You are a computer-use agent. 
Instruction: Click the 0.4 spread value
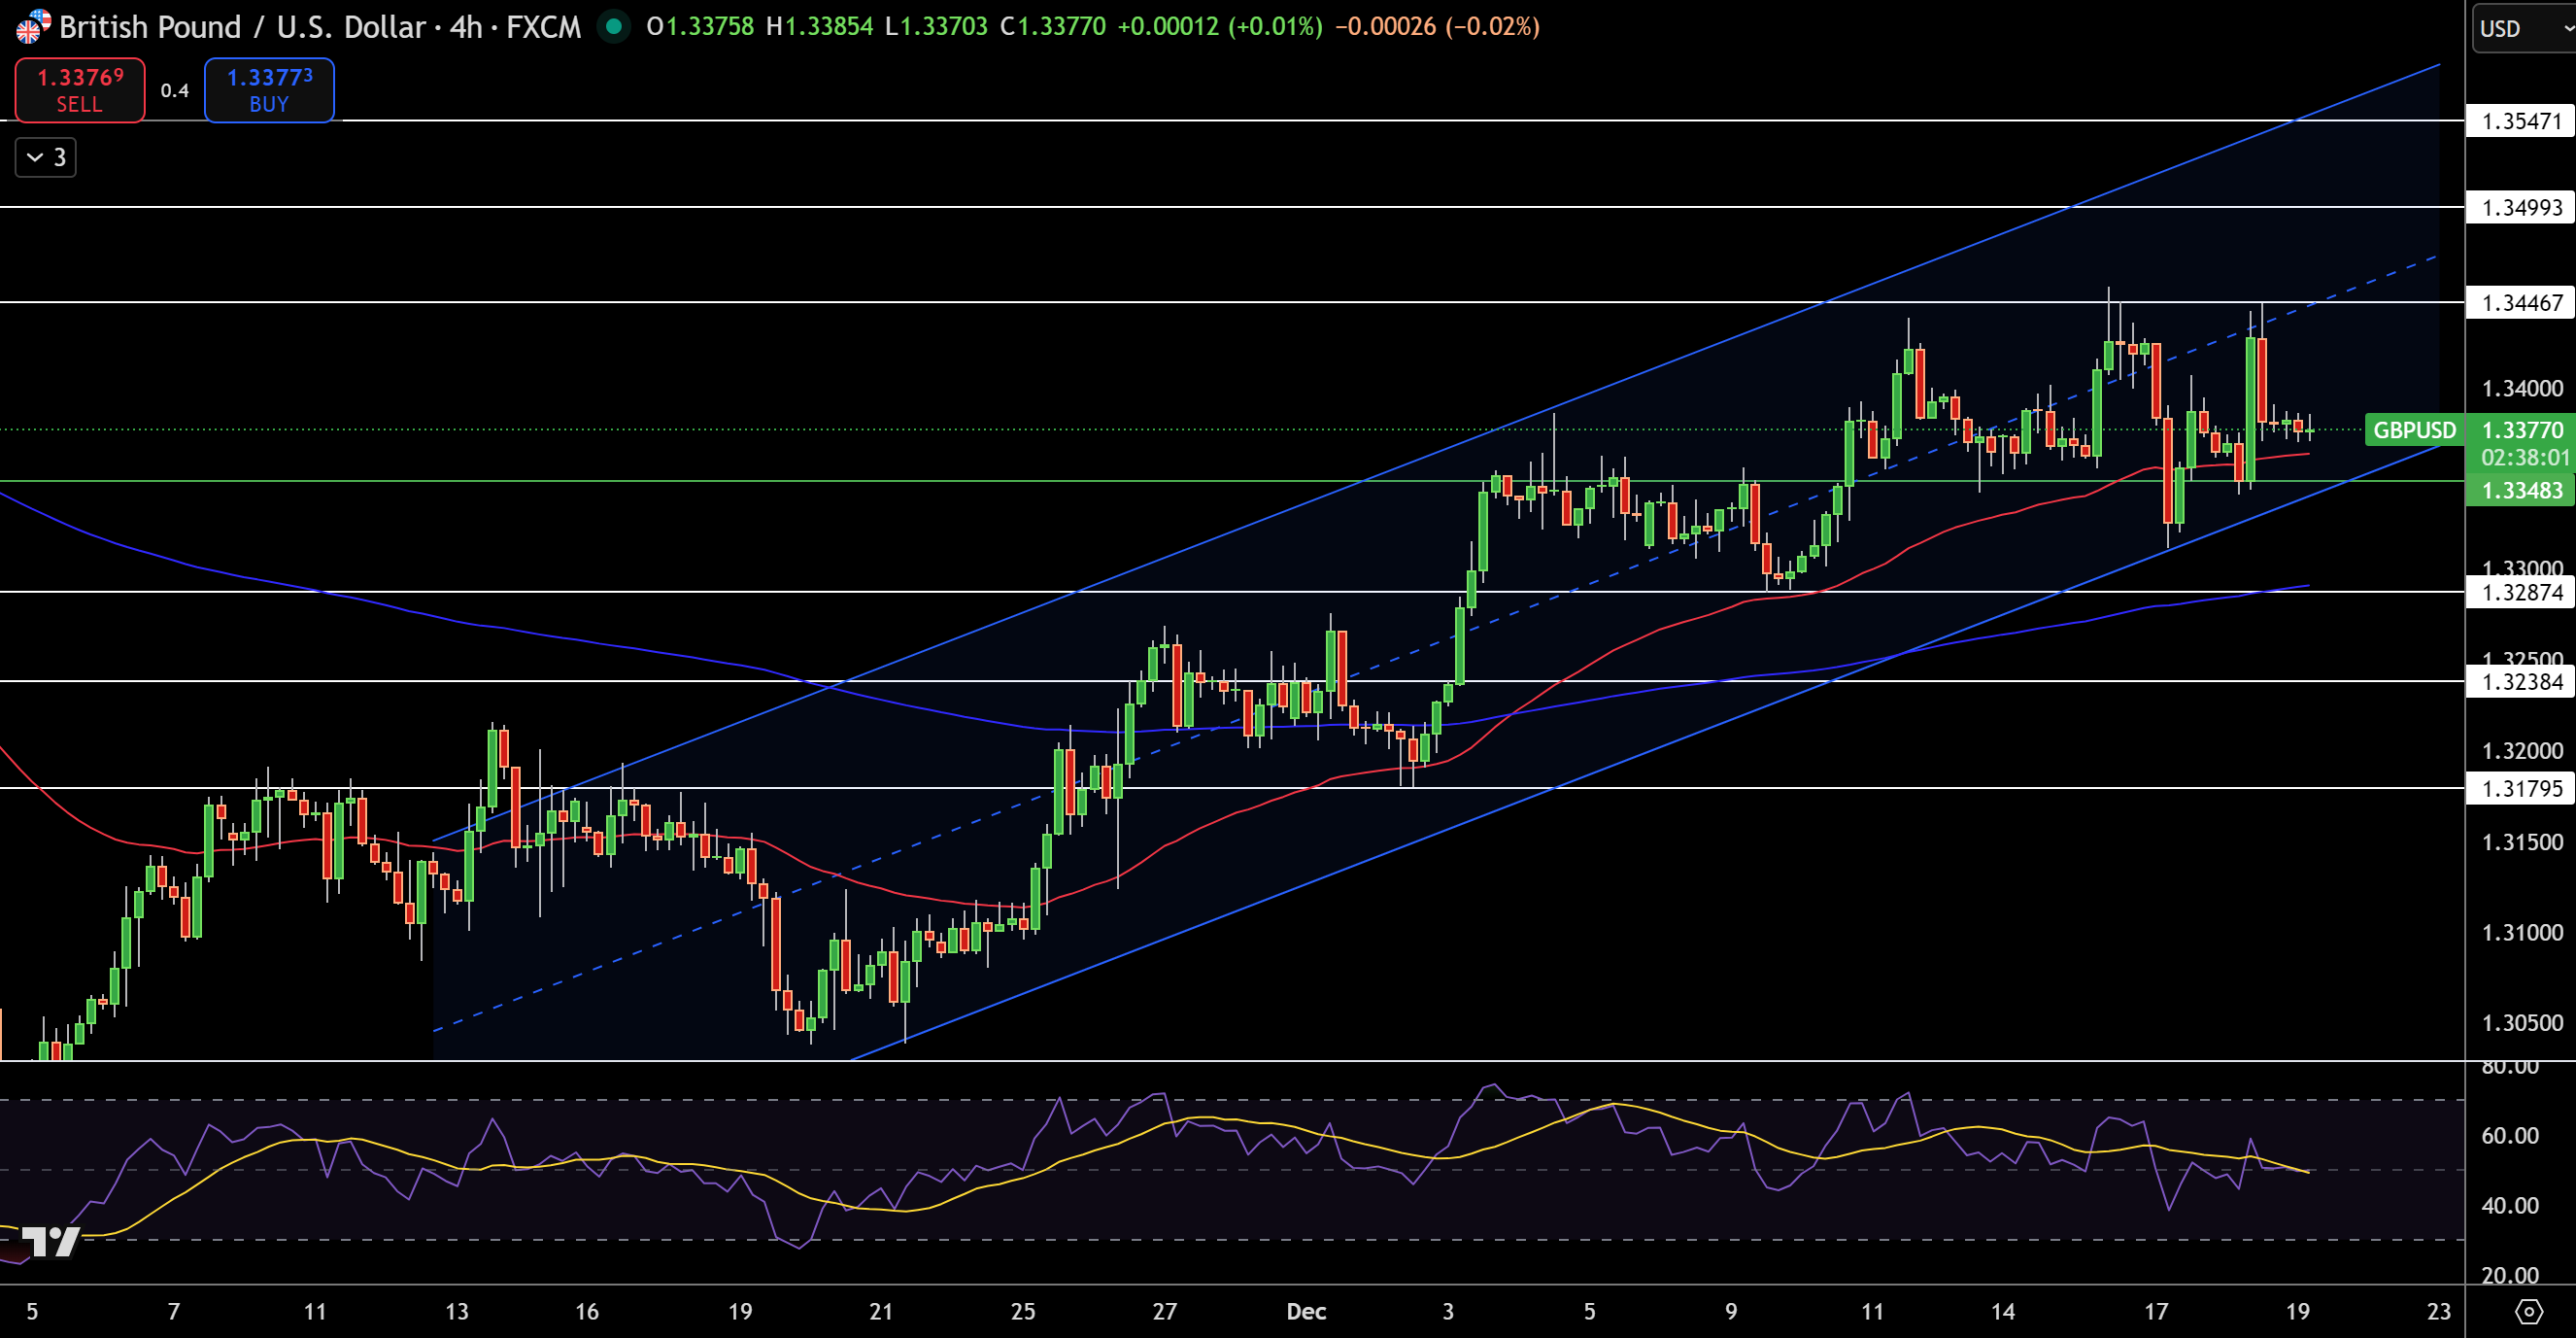tap(175, 90)
